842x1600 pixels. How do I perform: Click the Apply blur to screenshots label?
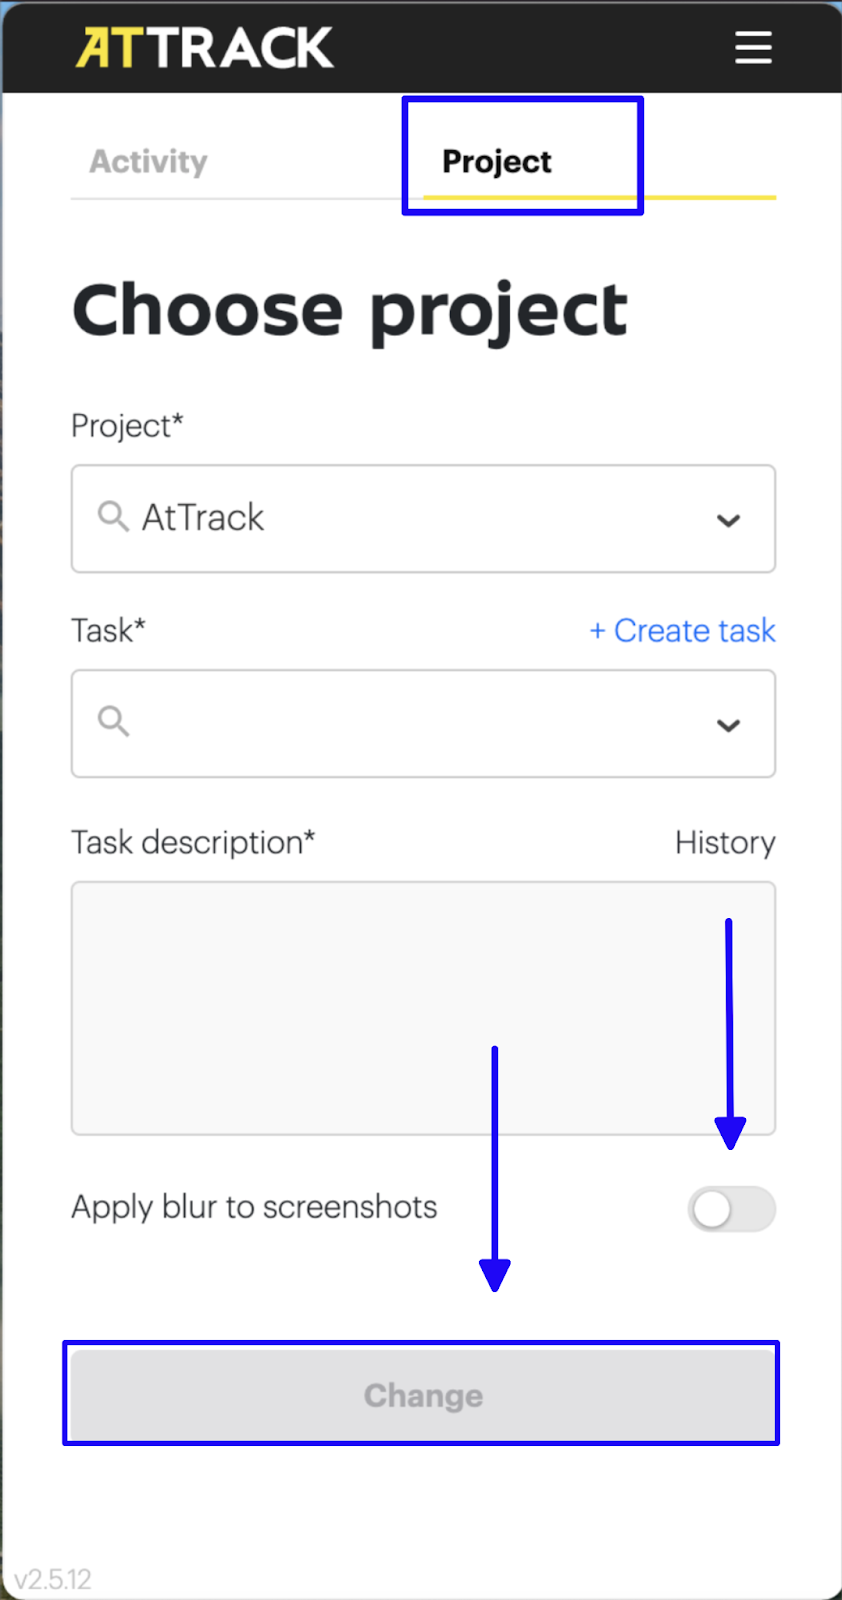254,1207
